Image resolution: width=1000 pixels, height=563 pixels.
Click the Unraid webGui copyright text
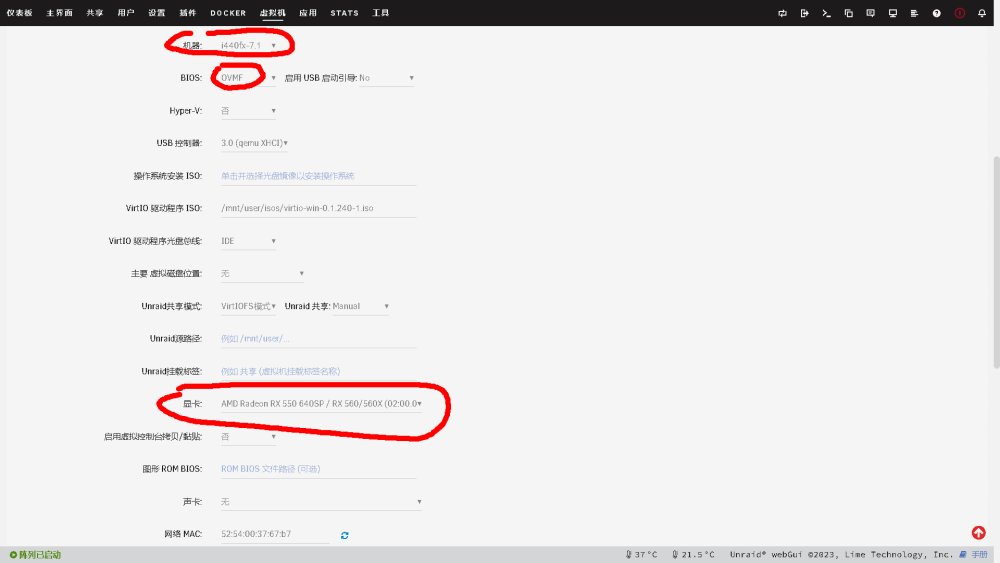(x=841, y=555)
